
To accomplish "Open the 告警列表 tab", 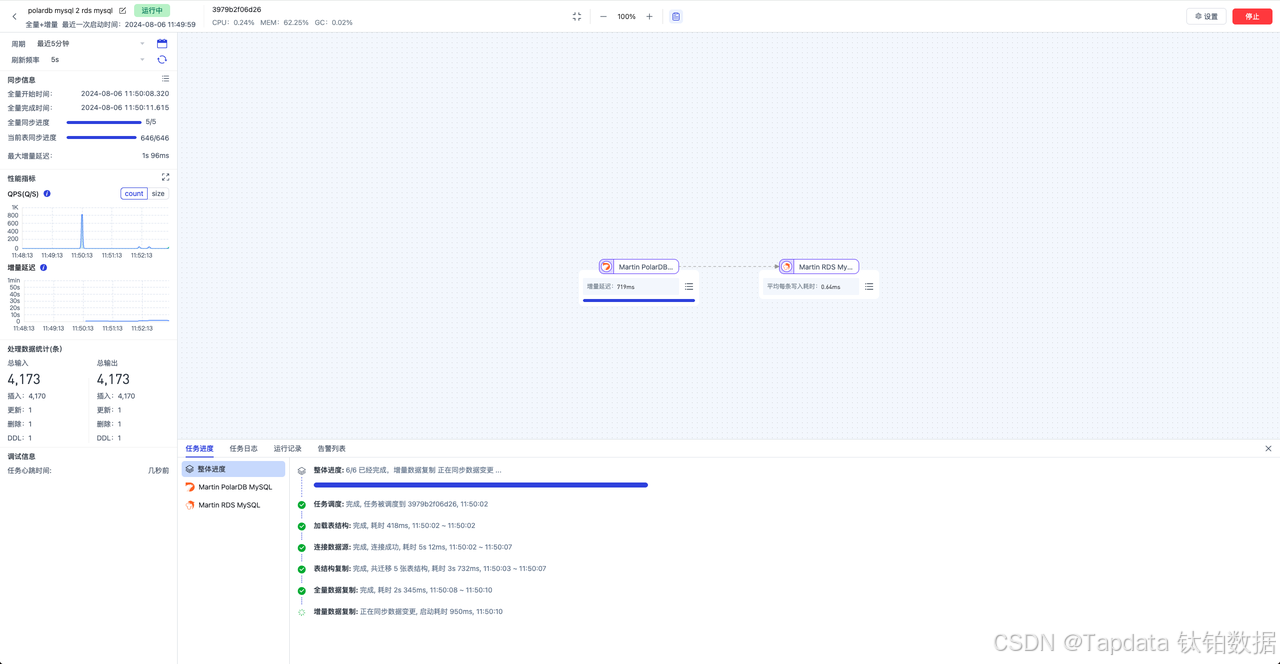I will [x=331, y=449].
